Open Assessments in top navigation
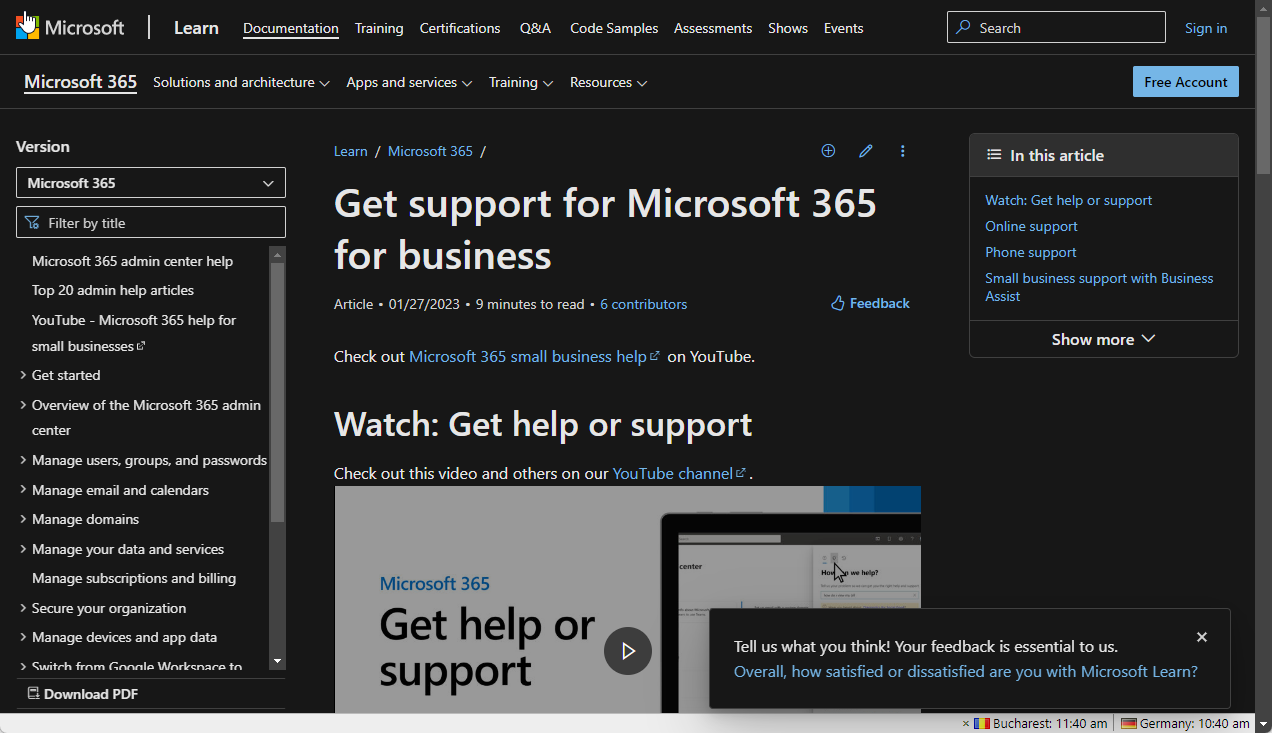This screenshot has height=733, width=1272. point(713,28)
